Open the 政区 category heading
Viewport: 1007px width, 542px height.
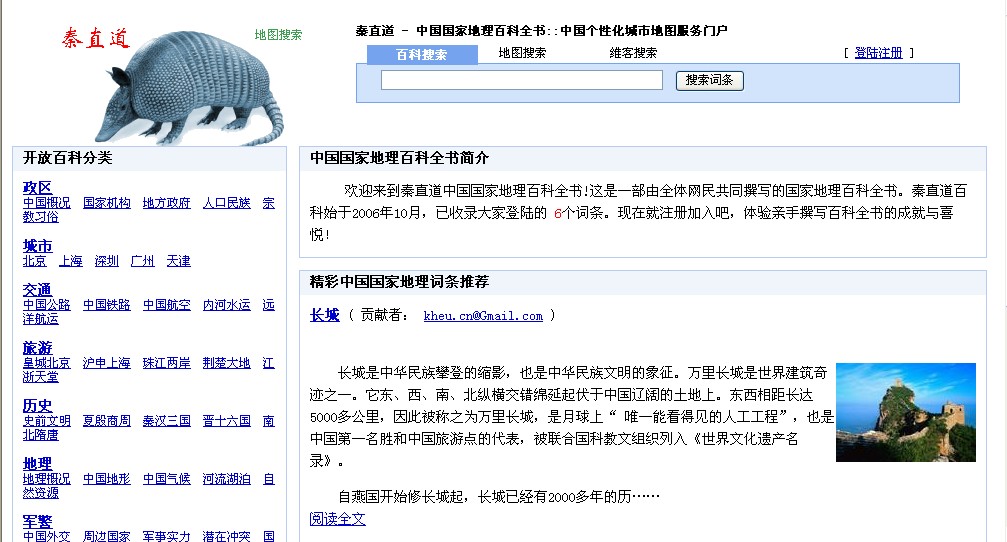pyautogui.click(x=37, y=188)
